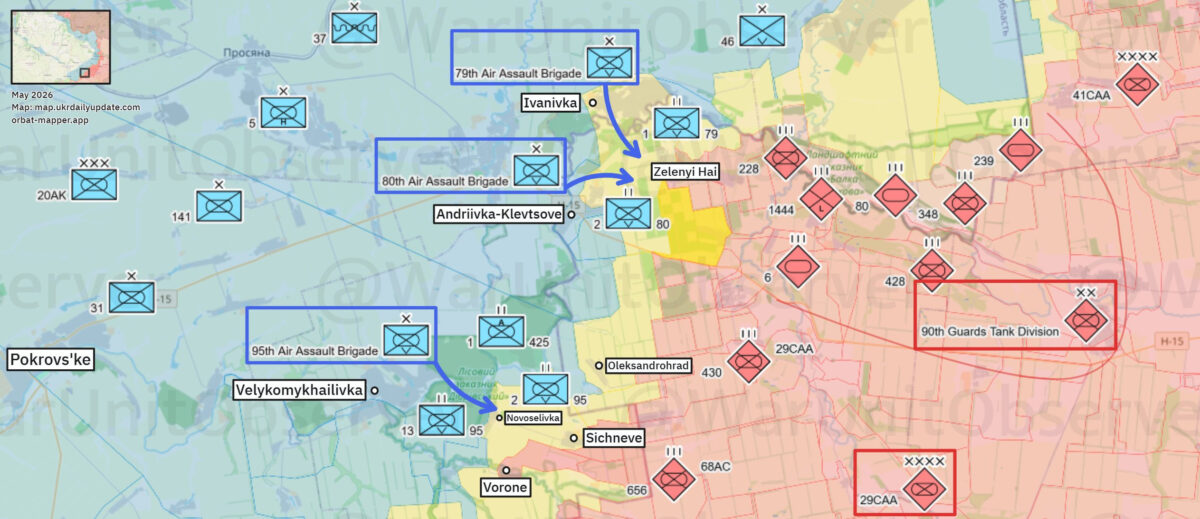
Task: Select the Velykomykhailivka label
Action: point(300,390)
